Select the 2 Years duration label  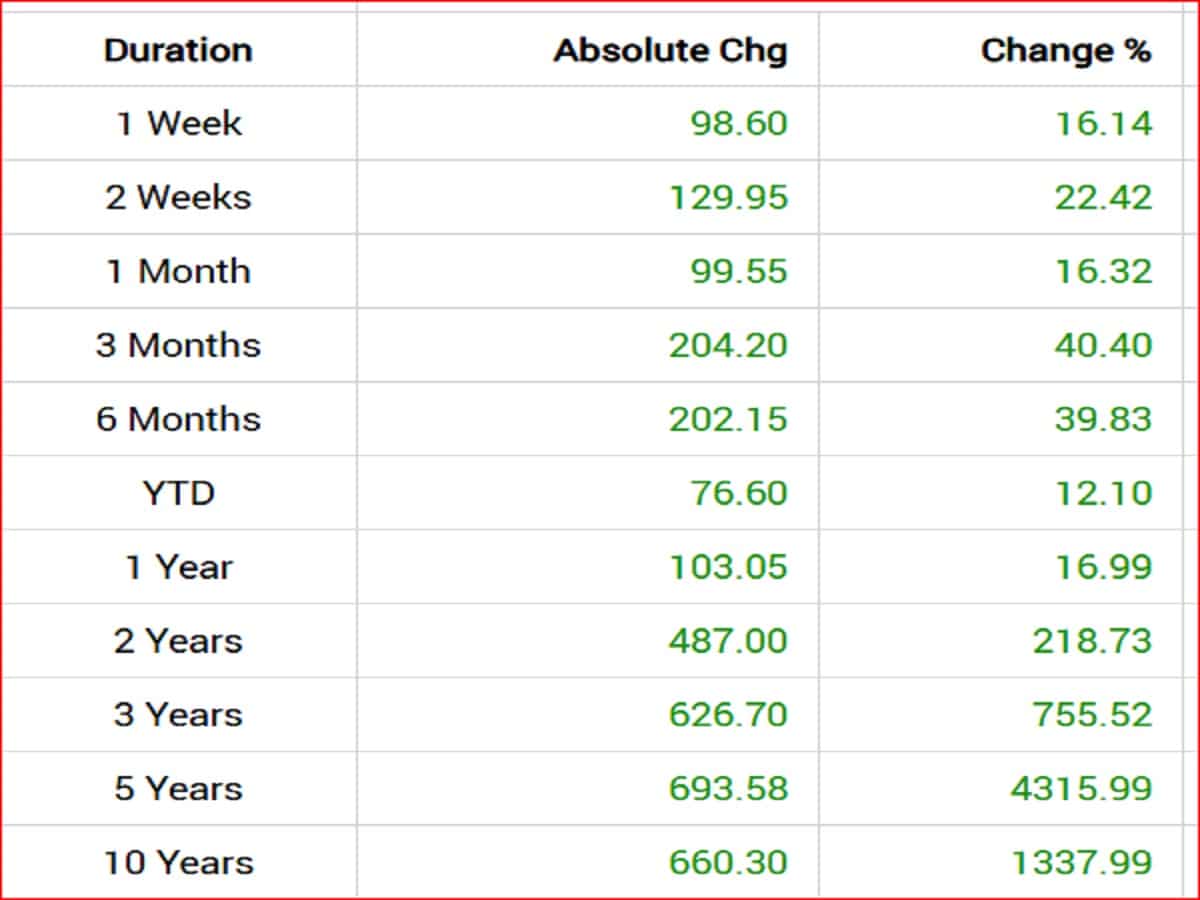coord(178,642)
